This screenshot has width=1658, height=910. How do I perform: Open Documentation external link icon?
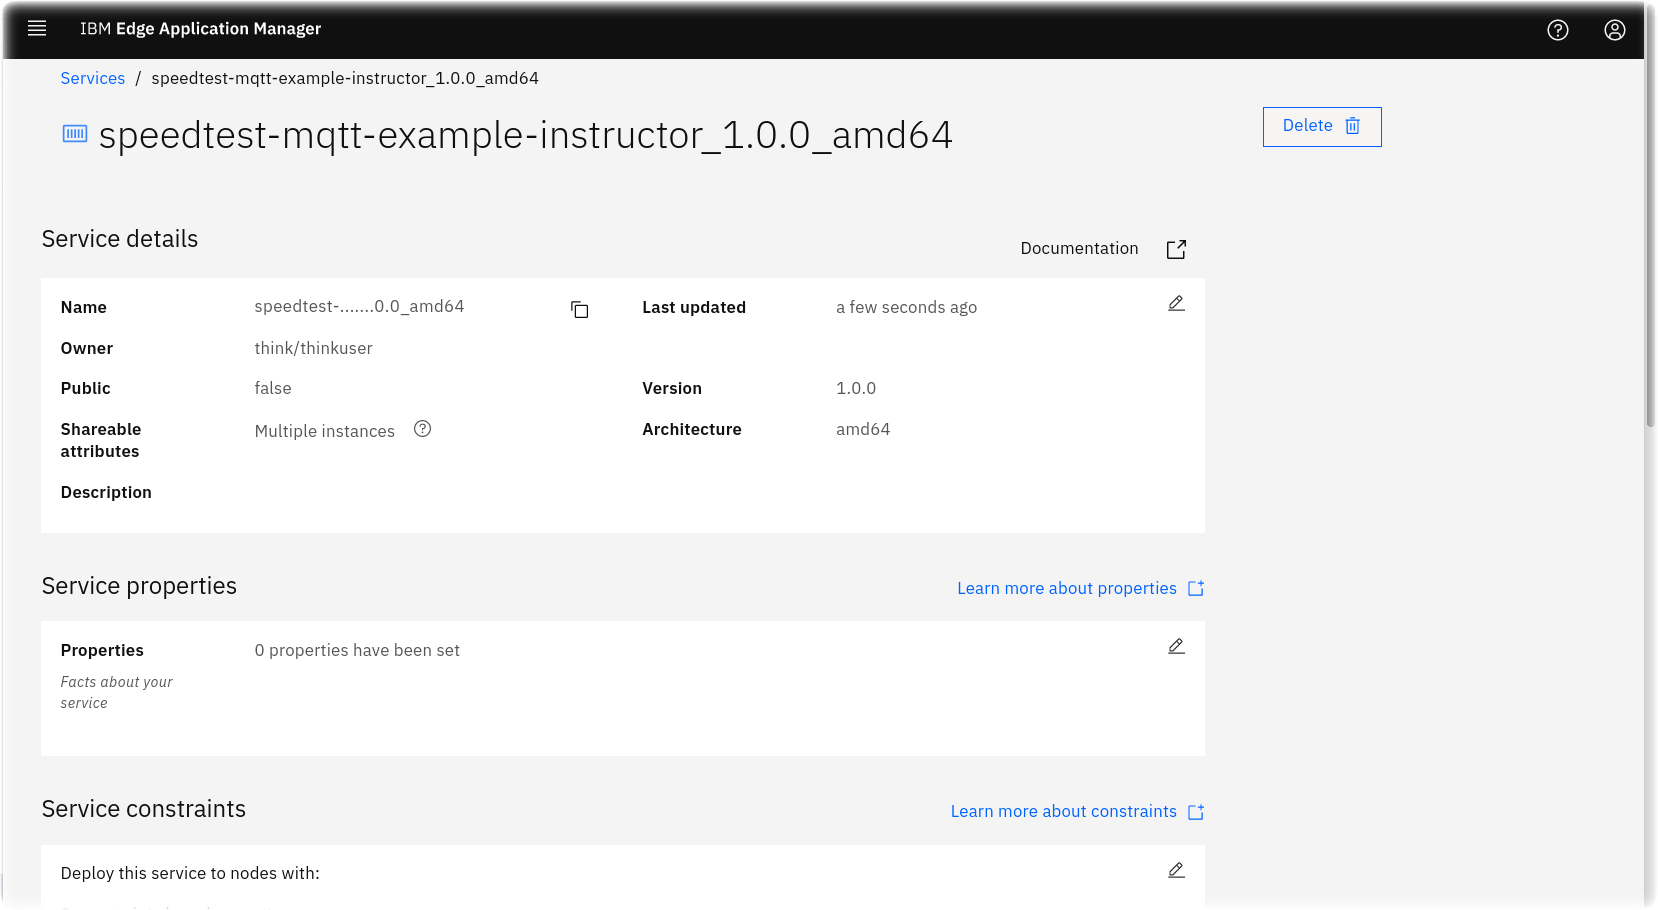point(1176,250)
